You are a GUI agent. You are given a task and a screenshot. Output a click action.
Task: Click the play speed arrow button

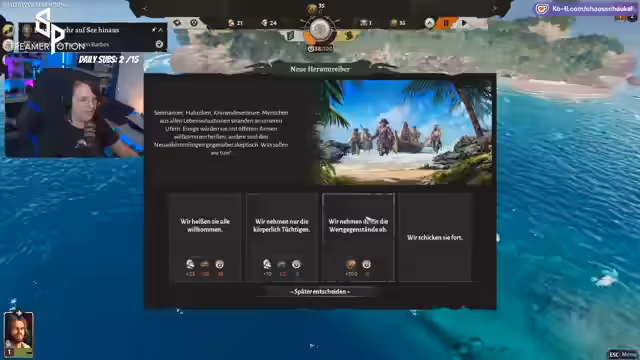[464, 23]
